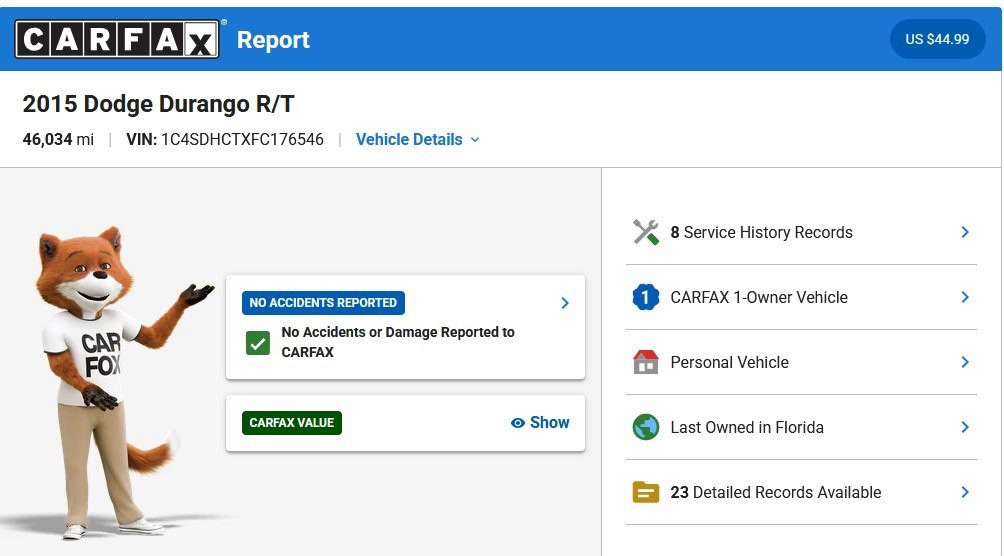1004x556 pixels.
Task: Click the house Personal Vehicle icon
Action: click(645, 362)
